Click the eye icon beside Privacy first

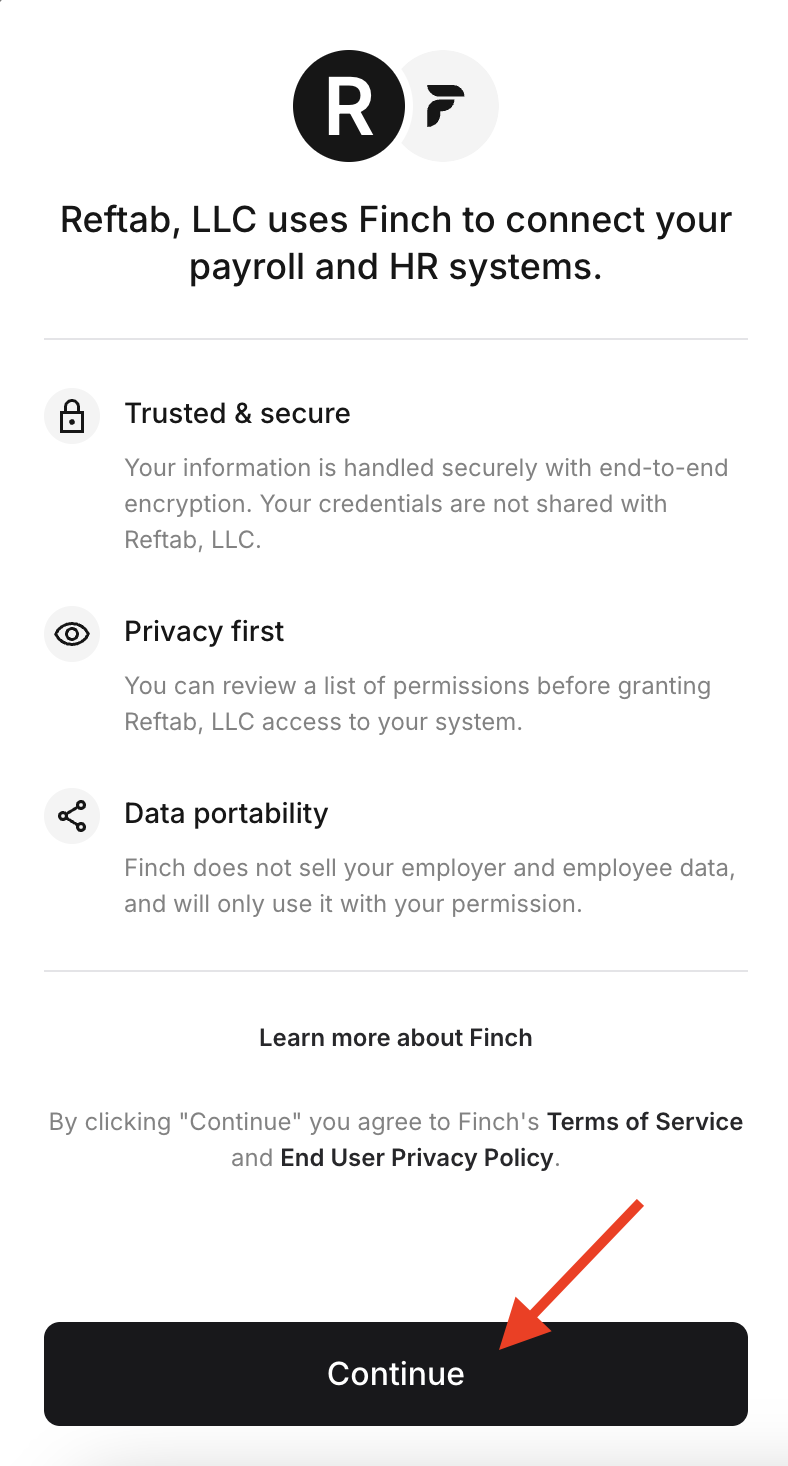(x=72, y=634)
